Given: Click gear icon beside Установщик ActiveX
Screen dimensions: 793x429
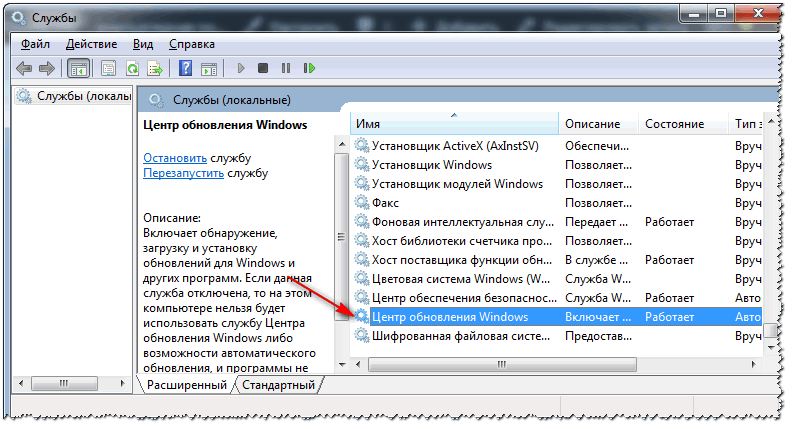Looking at the screenshot, I should tap(361, 146).
